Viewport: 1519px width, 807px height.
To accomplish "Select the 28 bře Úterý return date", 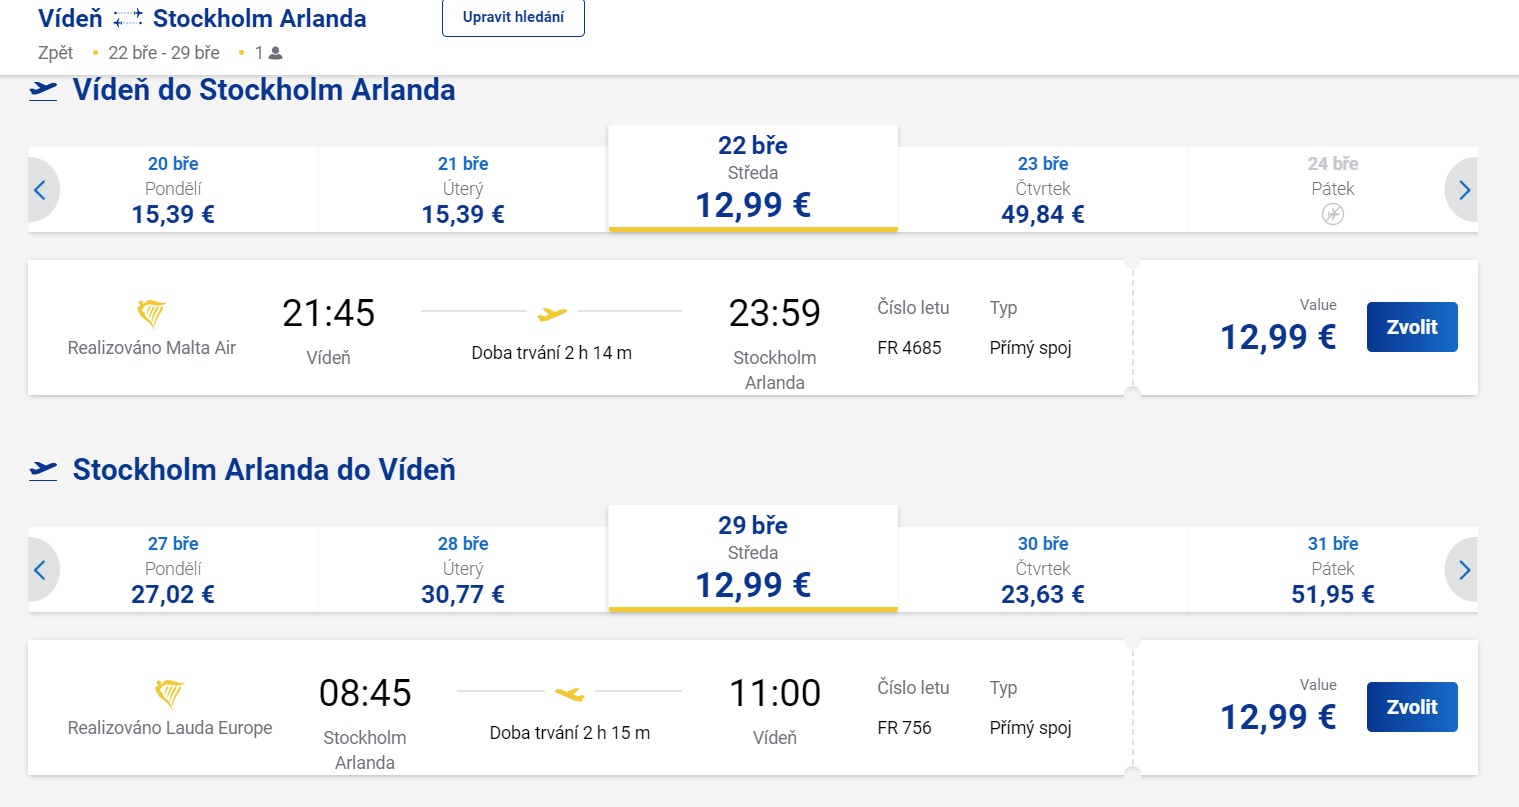I will pyautogui.click(x=463, y=569).
